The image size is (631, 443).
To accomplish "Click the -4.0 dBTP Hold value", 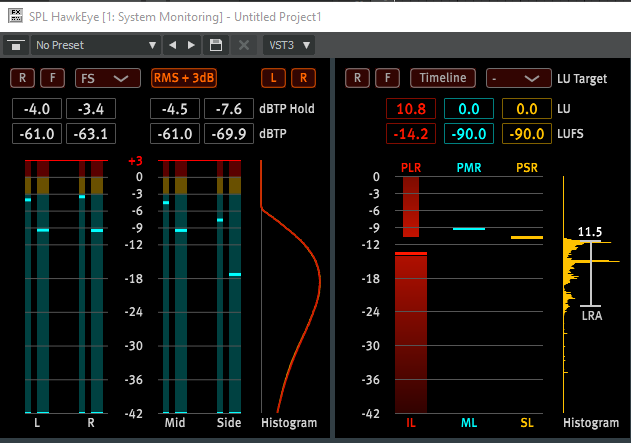I will pyautogui.click(x=37, y=109).
